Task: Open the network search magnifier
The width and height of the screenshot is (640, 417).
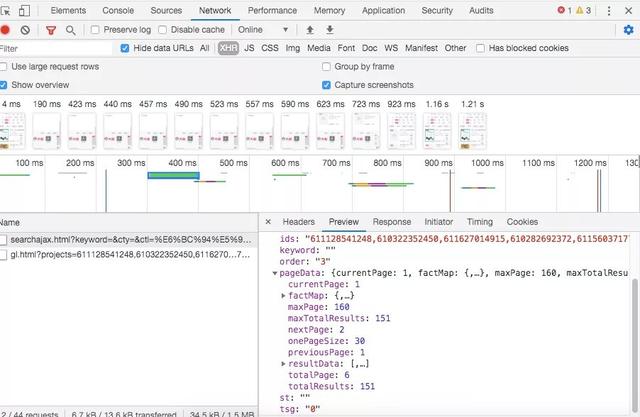Action: tap(71, 30)
